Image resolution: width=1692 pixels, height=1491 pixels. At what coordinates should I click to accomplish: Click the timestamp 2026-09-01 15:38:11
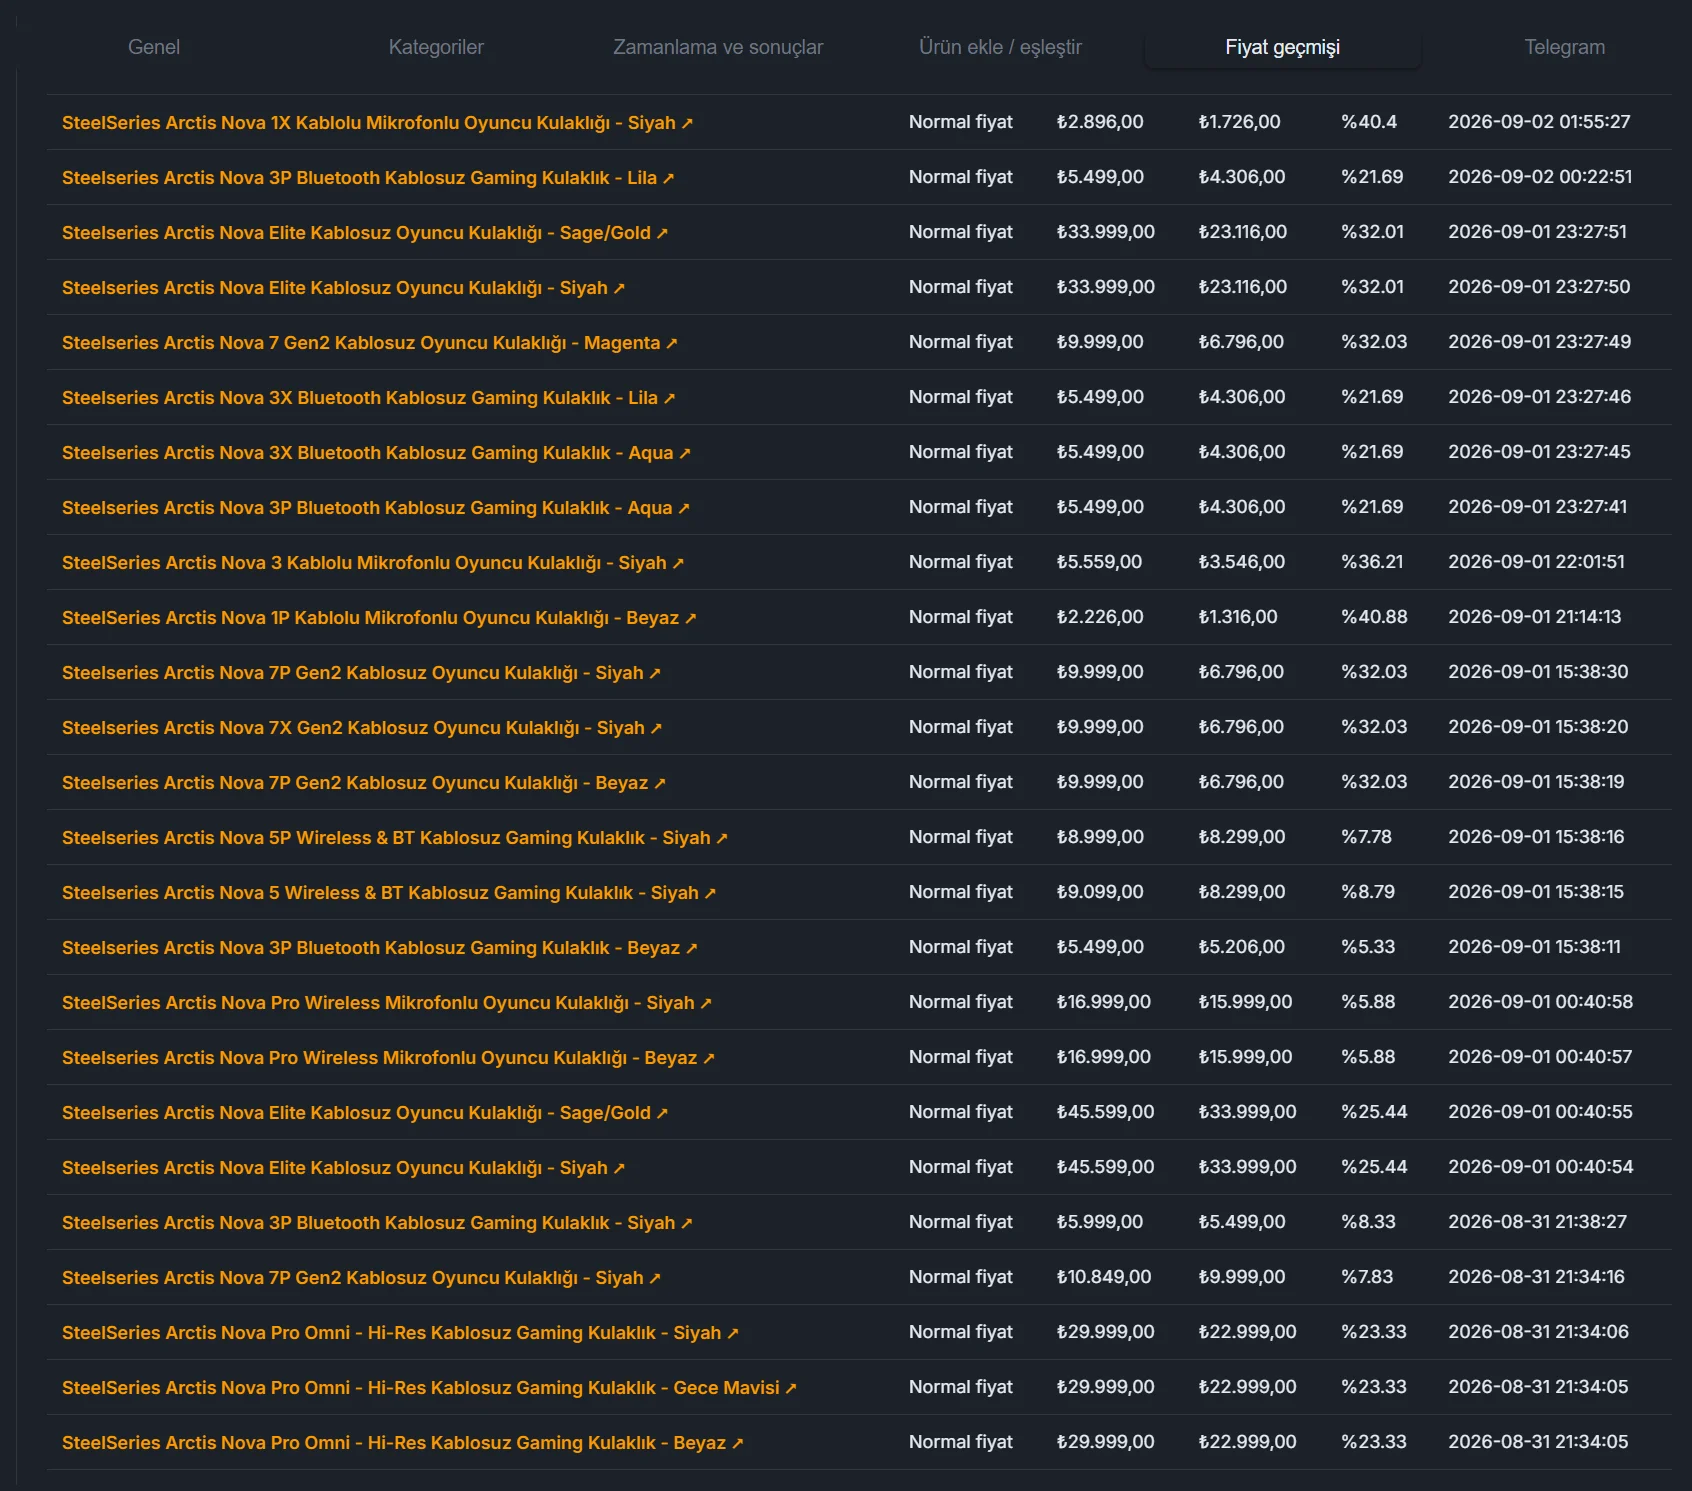[1535, 947]
